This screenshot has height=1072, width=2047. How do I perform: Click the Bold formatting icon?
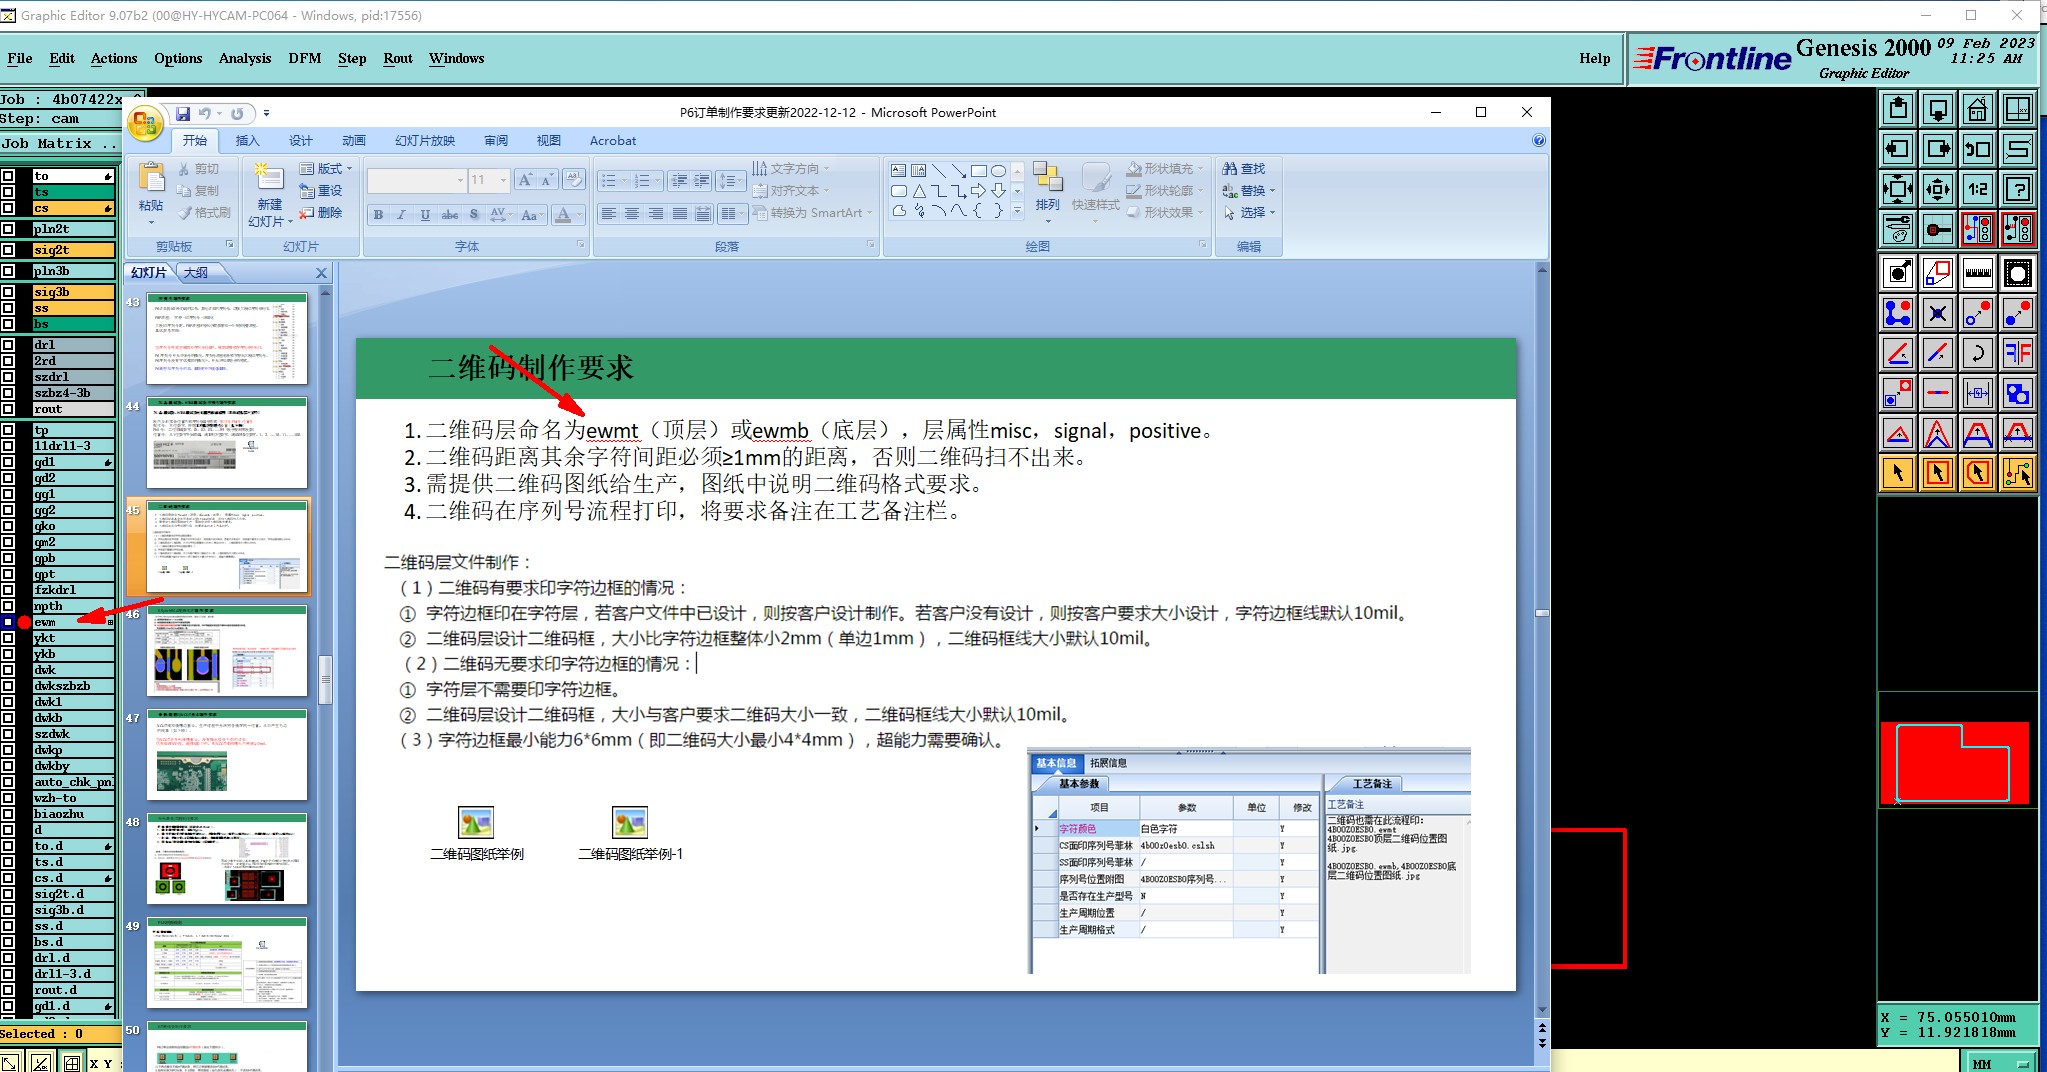[x=379, y=214]
